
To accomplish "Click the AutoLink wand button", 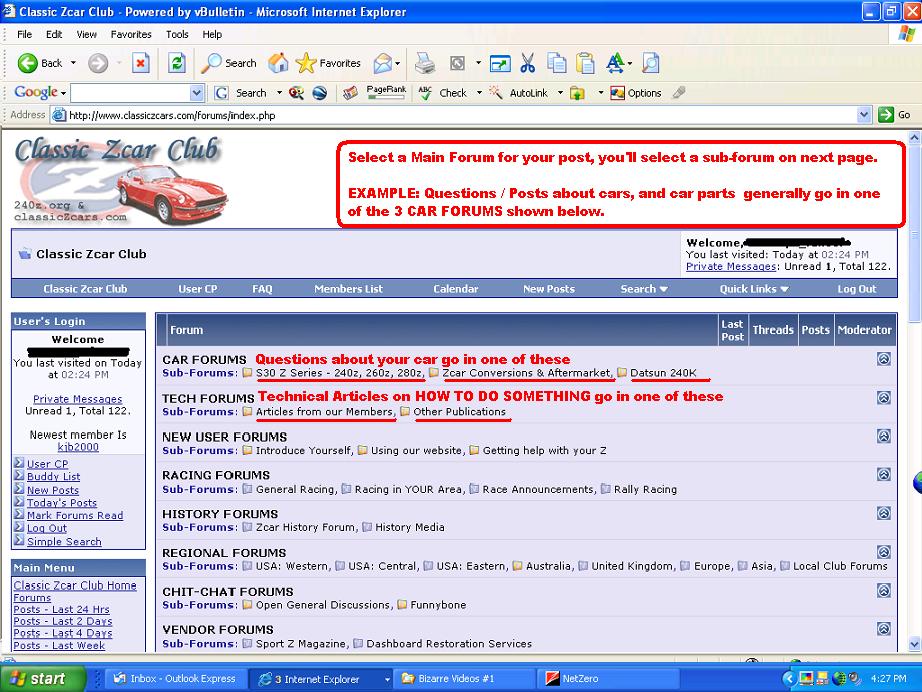I will [518, 93].
